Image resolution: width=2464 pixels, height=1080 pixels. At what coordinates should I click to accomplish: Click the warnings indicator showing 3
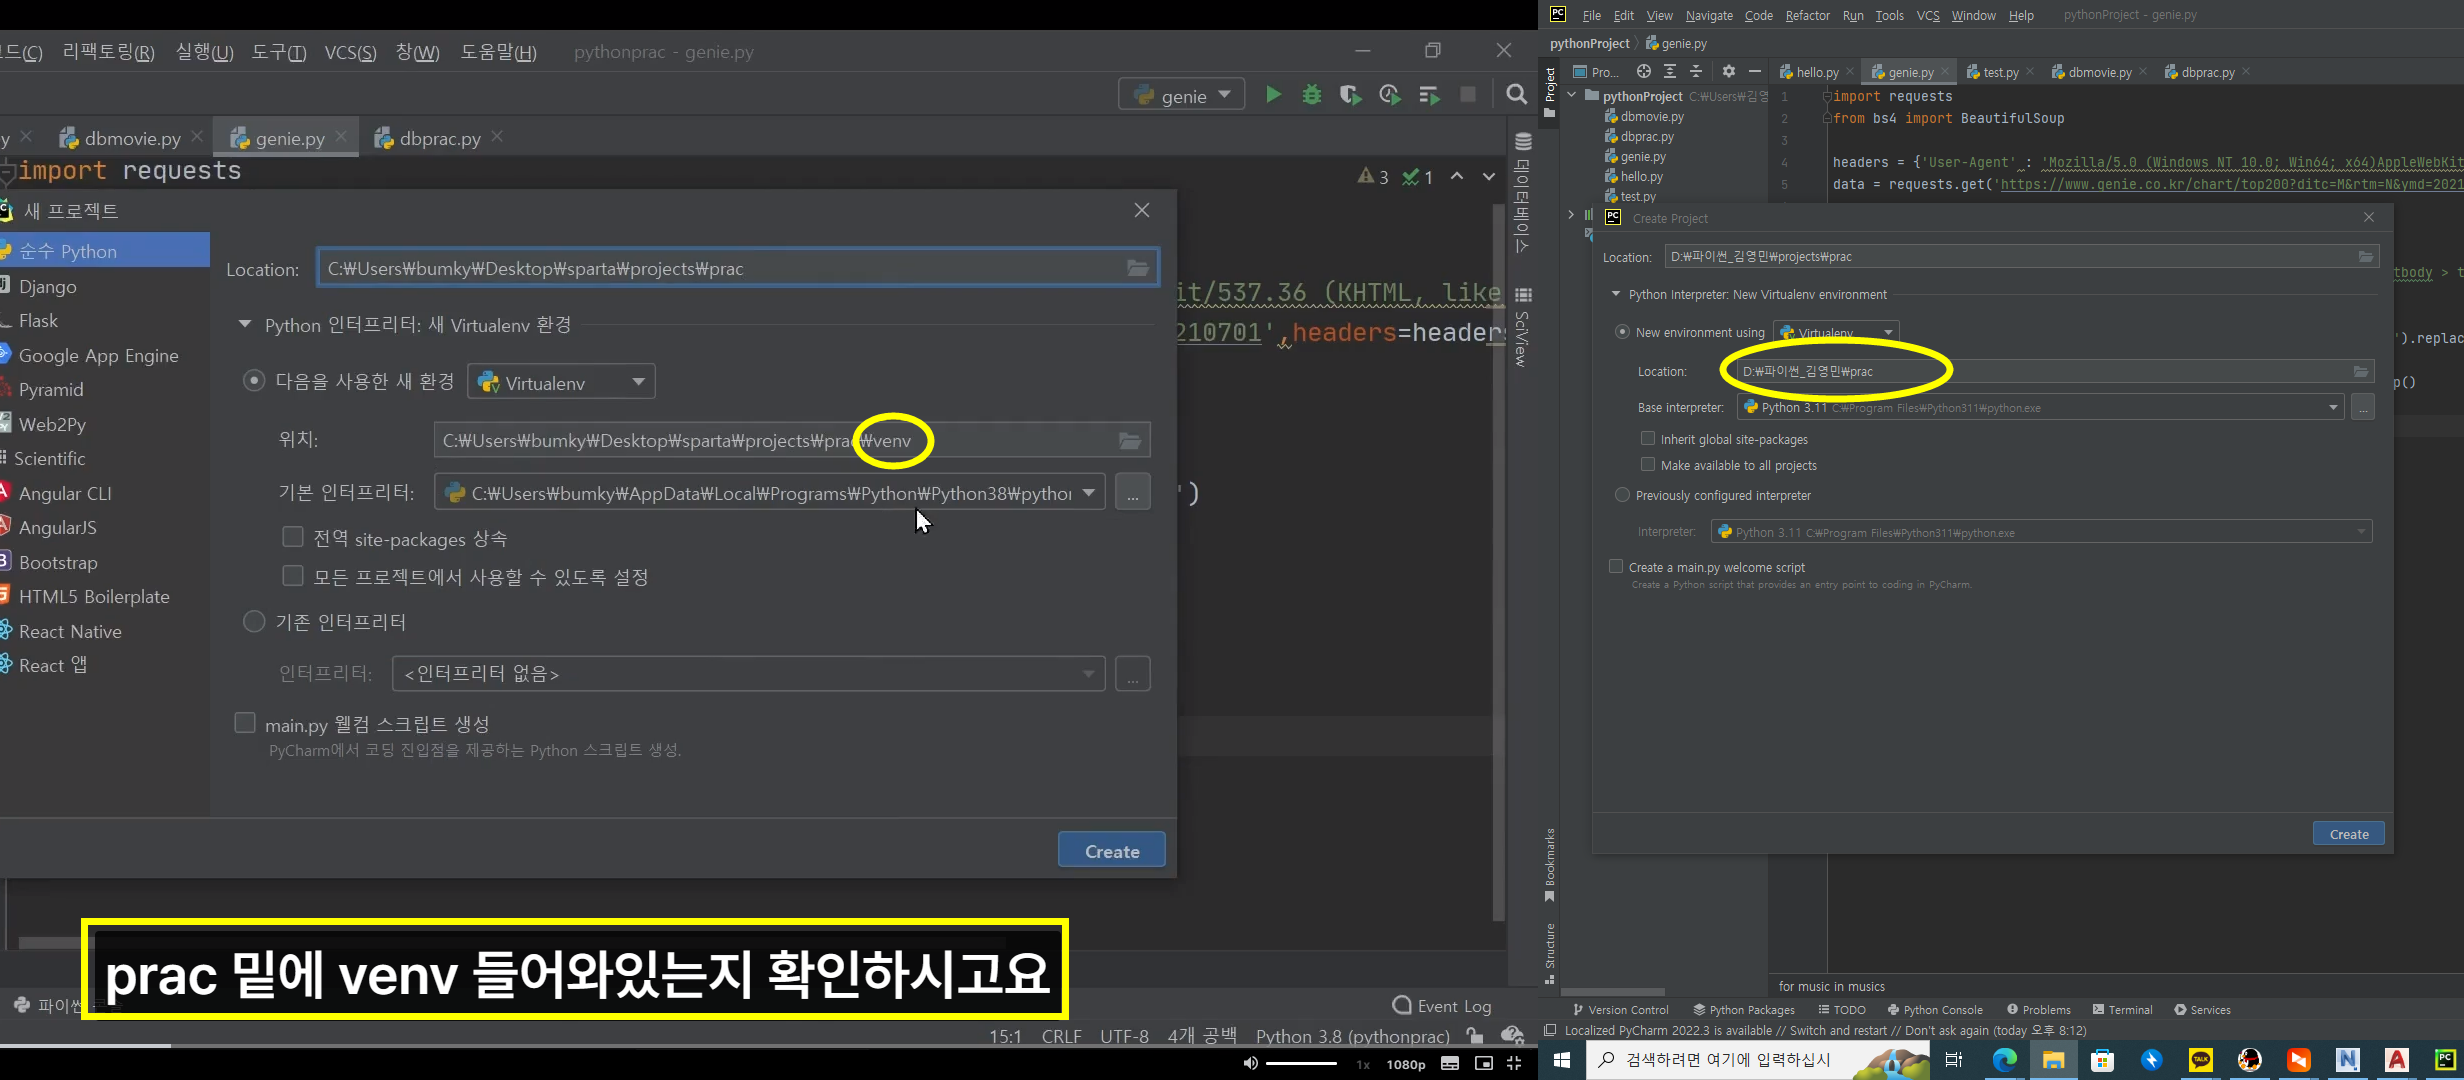pyautogui.click(x=1373, y=177)
